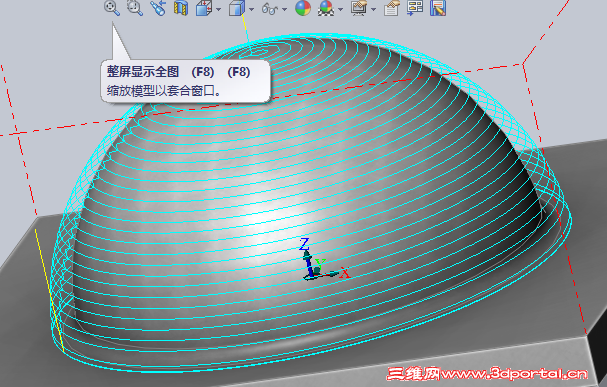Expand the View Settings dropdown arrow

tap(373, 9)
